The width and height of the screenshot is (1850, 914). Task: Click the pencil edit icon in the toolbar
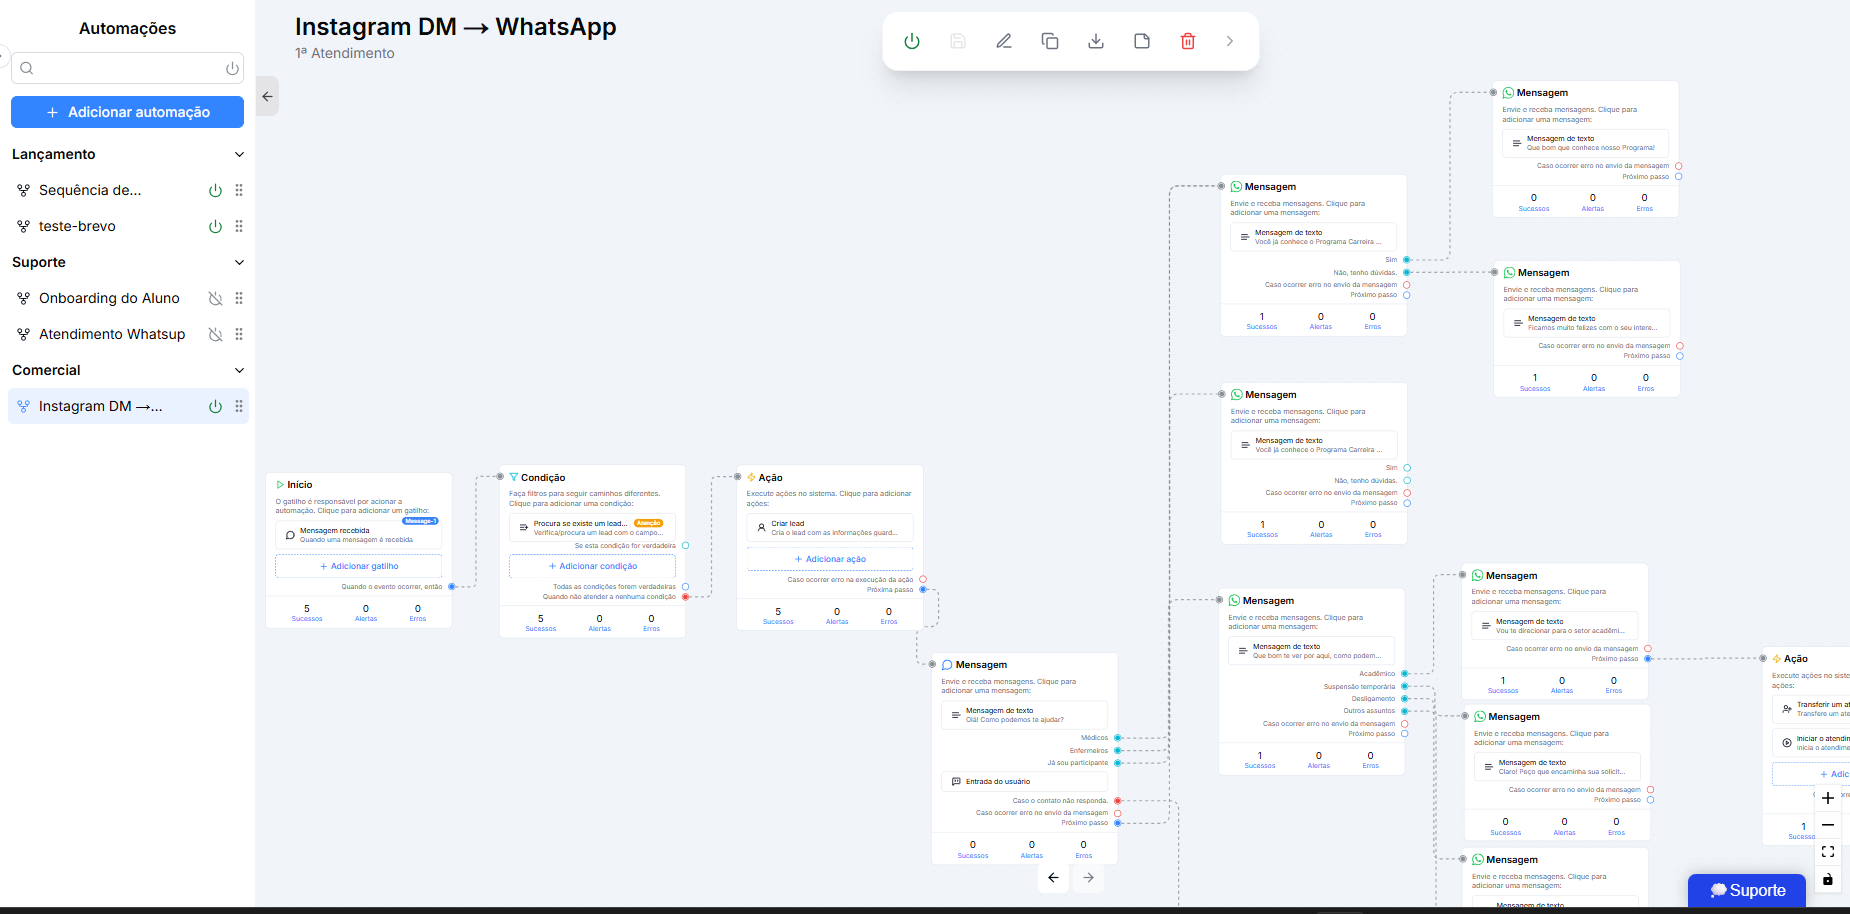1004,41
